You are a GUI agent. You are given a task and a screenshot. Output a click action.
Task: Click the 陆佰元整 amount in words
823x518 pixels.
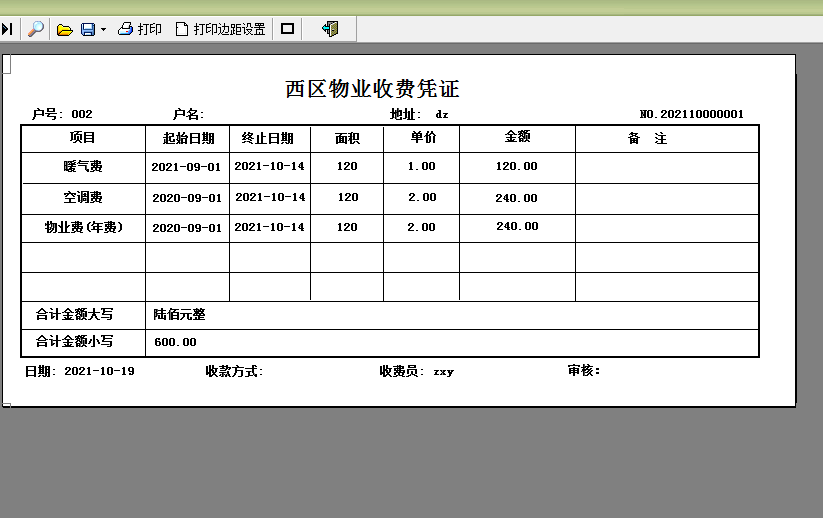[x=180, y=314]
